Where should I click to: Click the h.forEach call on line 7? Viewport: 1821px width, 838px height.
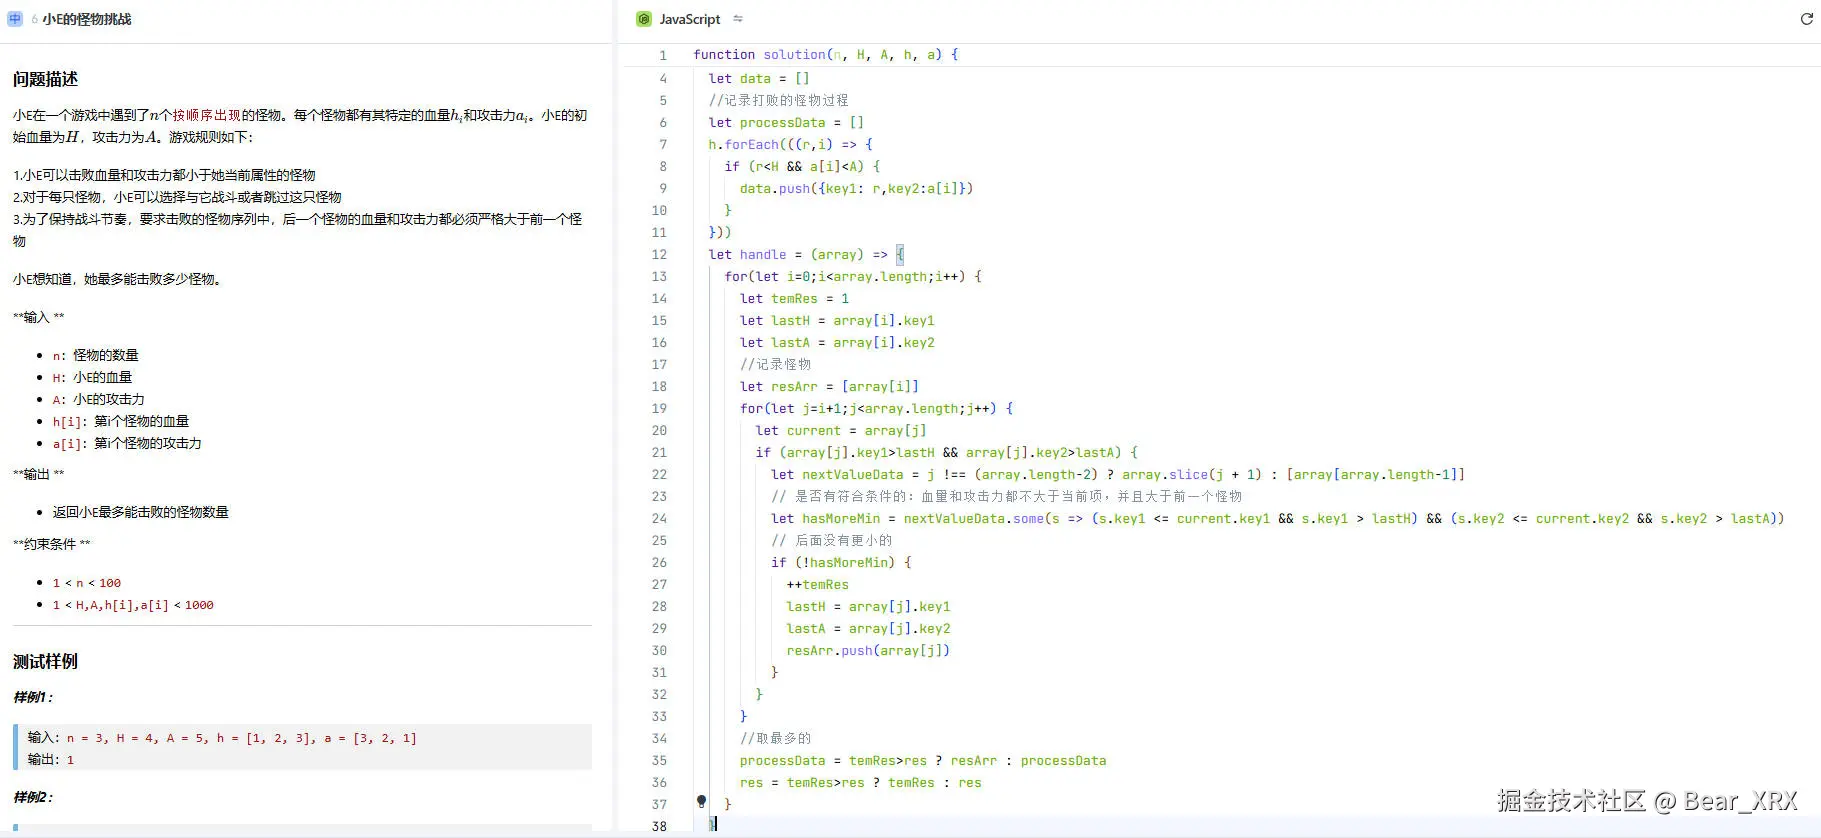tap(743, 145)
